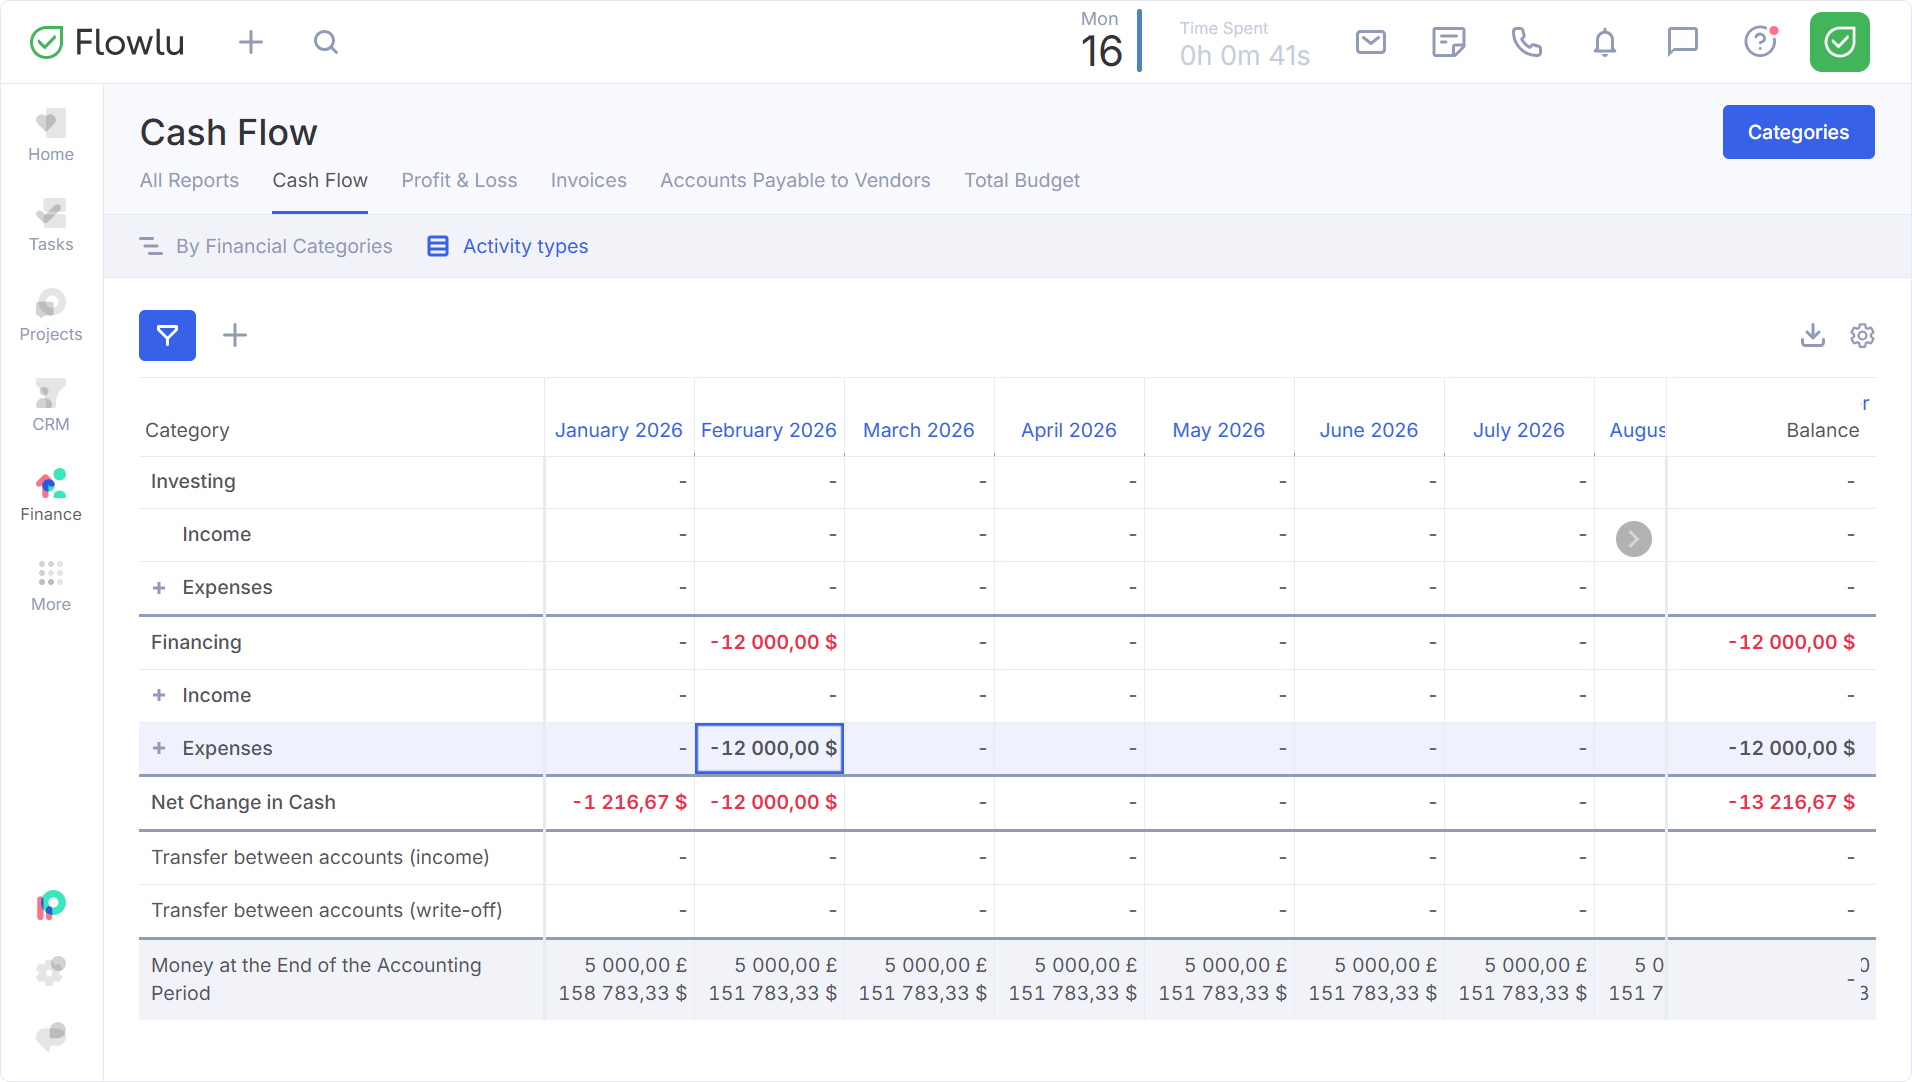Click the Categories button
Image resolution: width=1912 pixels, height=1082 pixels.
coord(1797,132)
